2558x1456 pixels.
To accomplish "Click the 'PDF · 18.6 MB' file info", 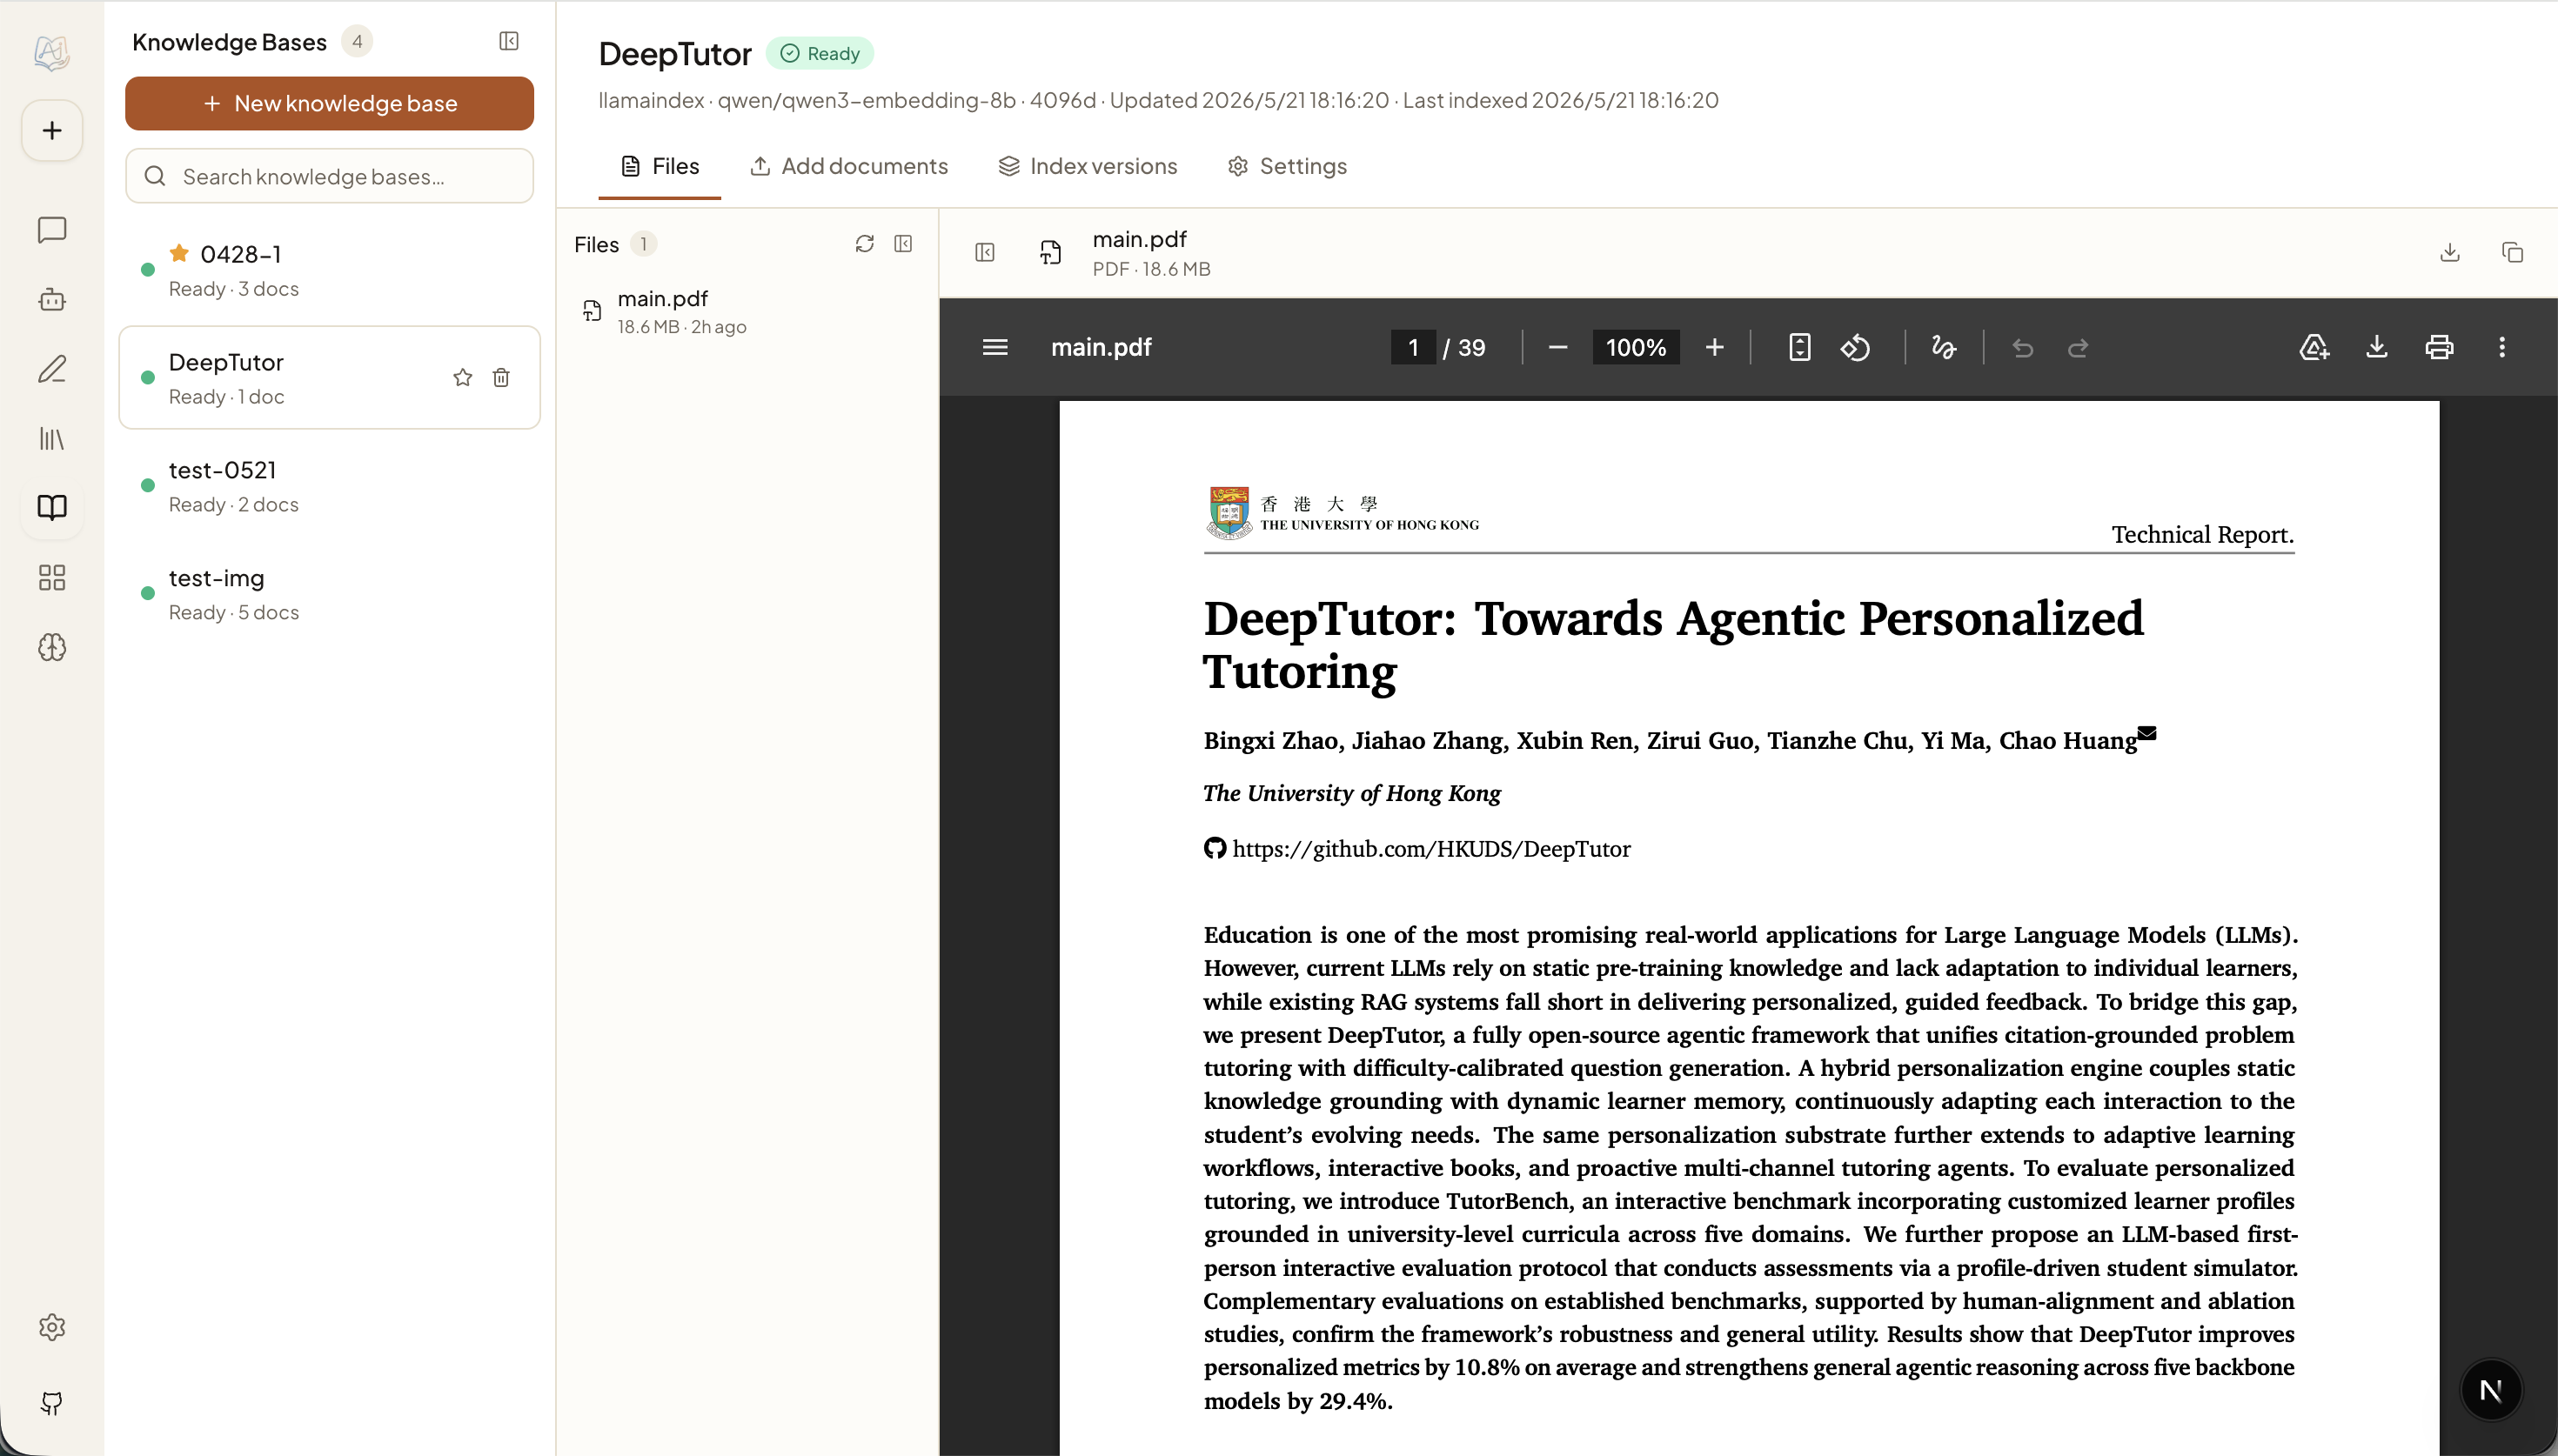I will [1152, 269].
